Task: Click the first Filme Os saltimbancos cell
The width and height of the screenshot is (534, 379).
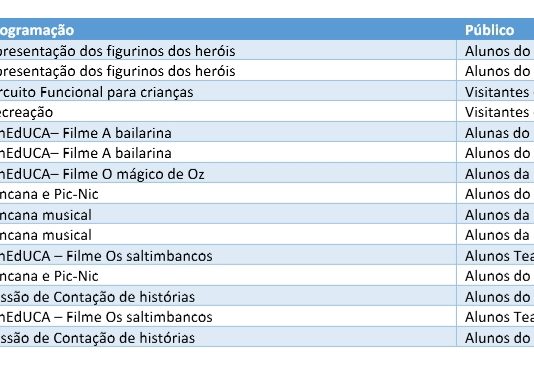Action: 228,255
